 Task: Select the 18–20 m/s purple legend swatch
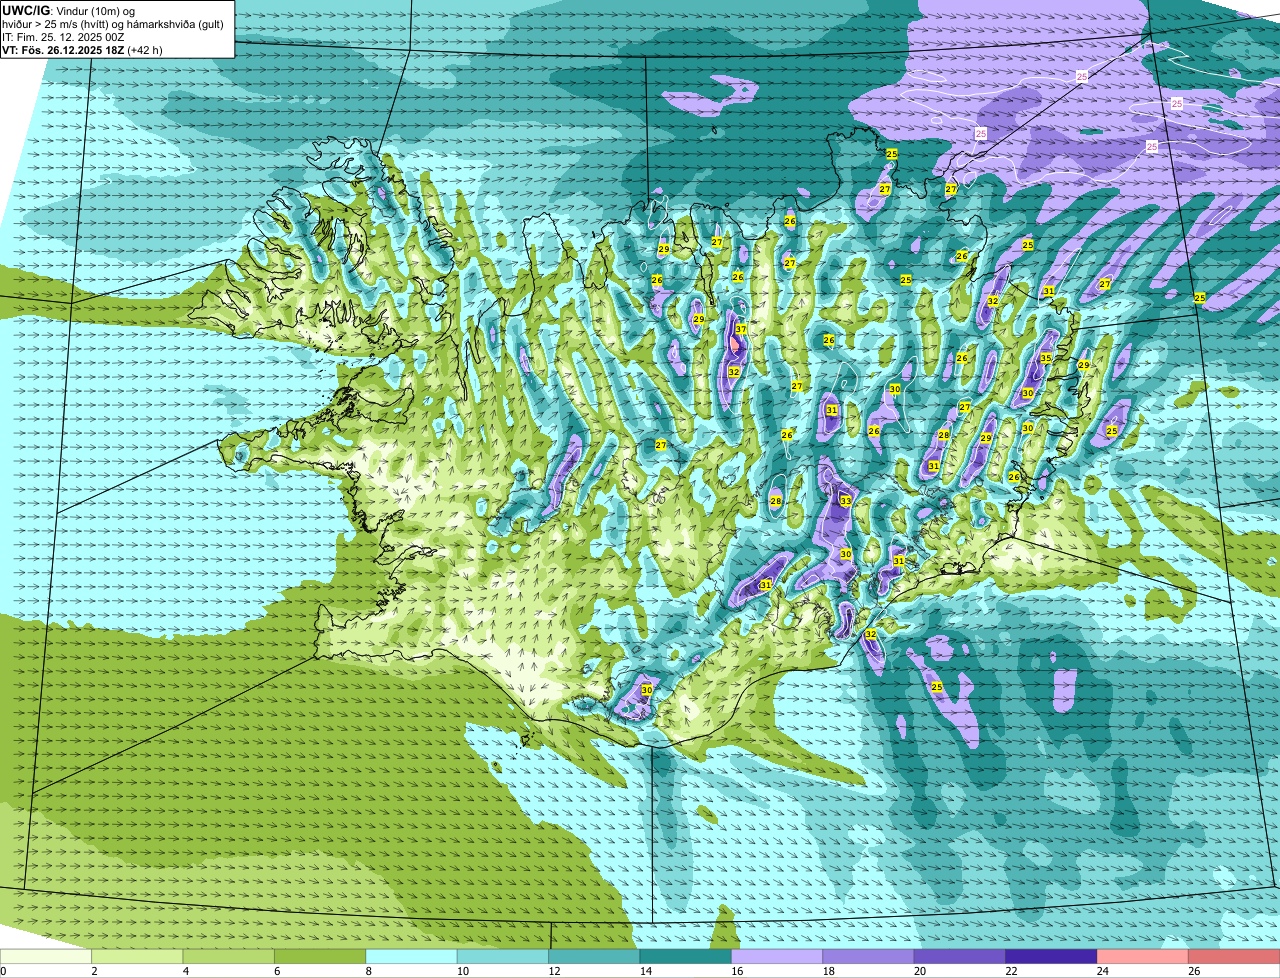(869, 956)
